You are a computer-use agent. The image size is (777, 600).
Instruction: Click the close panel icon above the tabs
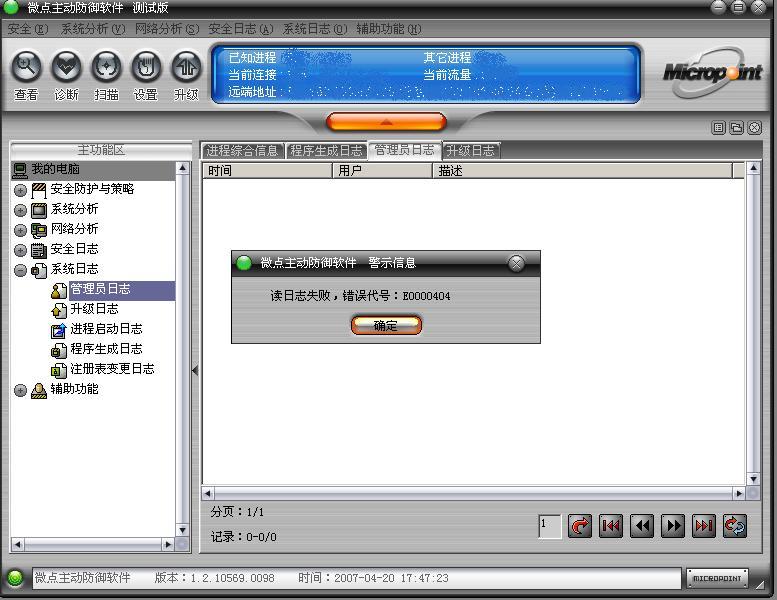click(754, 128)
